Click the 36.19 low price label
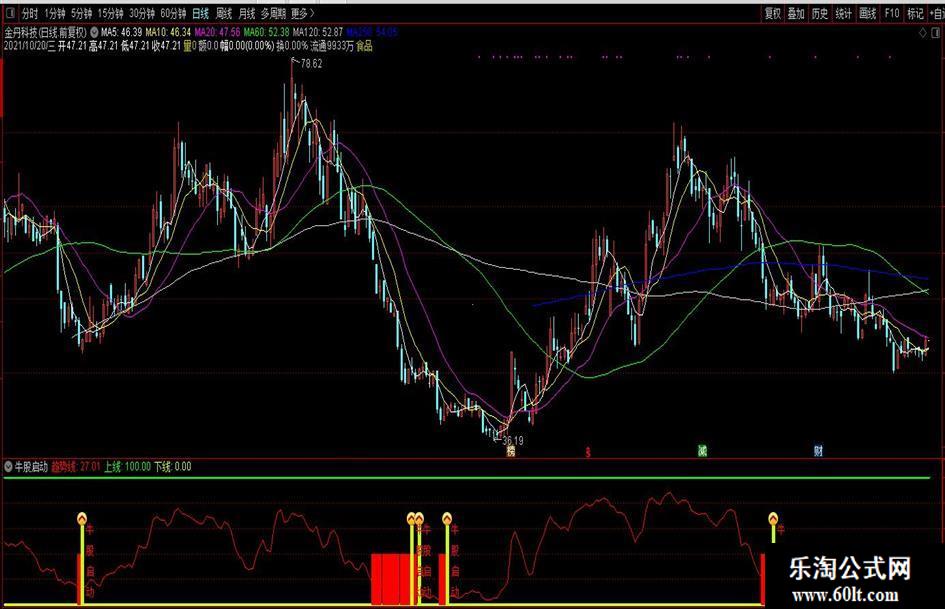Viewport: 945px width, 609px height. click(x=512, y=441)
